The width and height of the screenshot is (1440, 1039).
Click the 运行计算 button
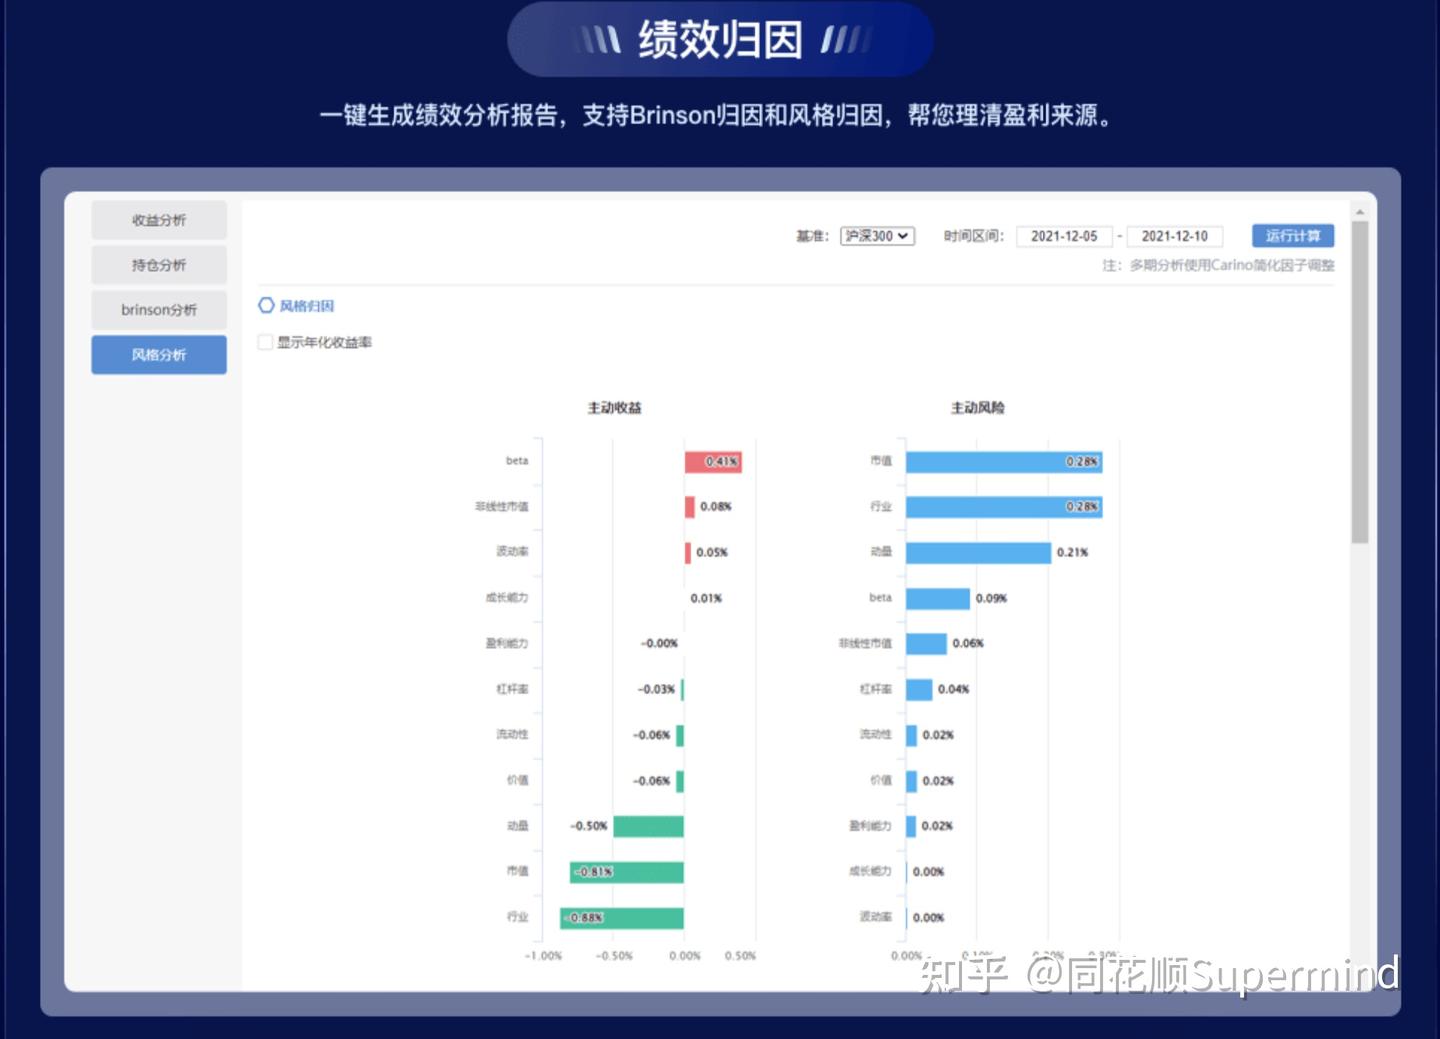1291,235
